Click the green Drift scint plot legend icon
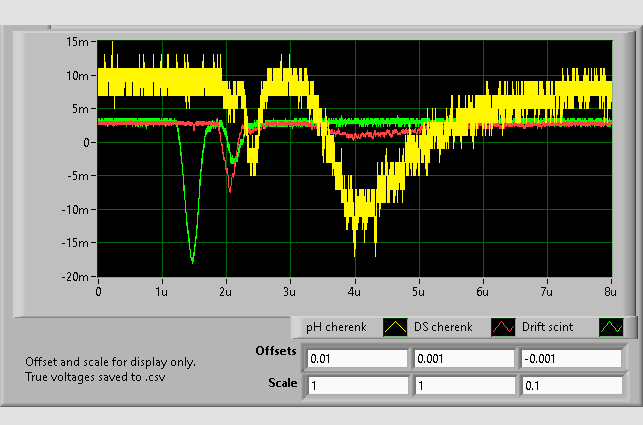The width and height of the screenshot is (643, 425). 611,327
